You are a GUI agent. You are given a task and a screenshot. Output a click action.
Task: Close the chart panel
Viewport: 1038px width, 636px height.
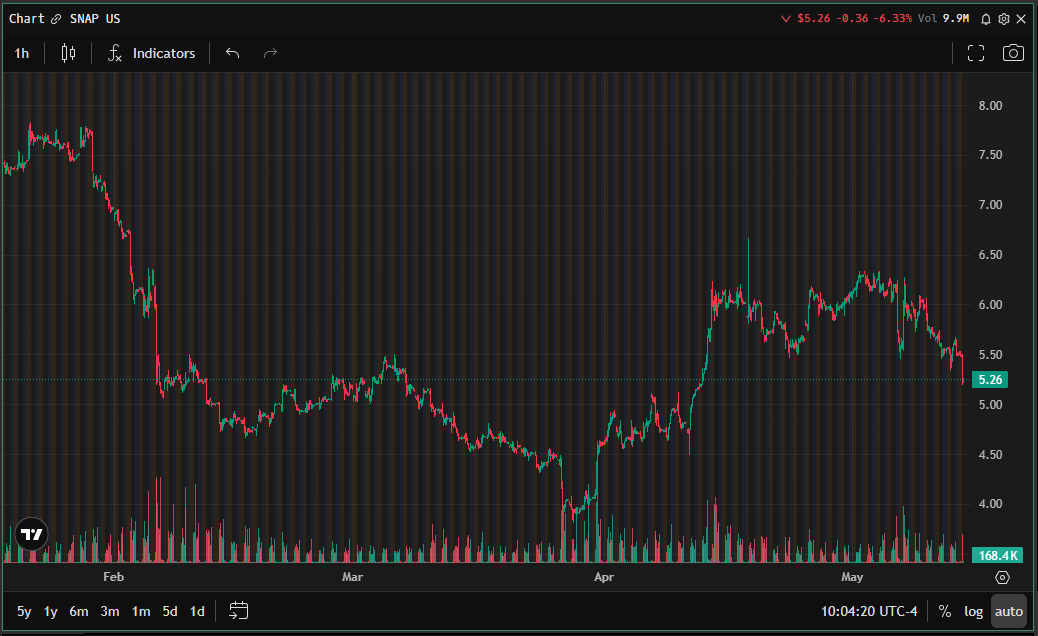[1021, 19]
